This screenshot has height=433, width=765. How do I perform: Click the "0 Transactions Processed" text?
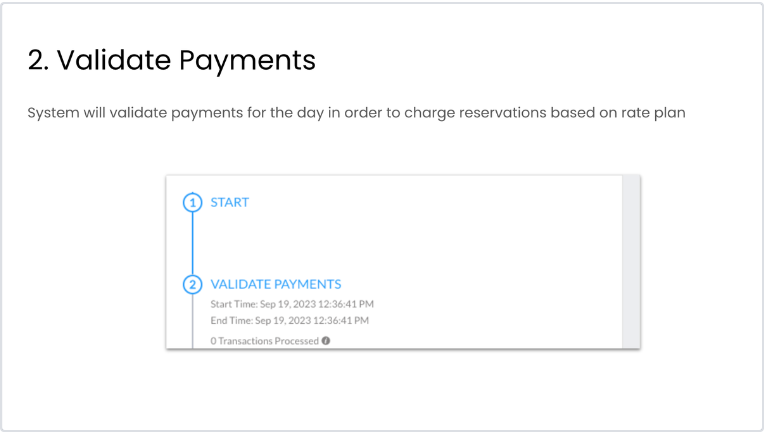pos(264,341)
